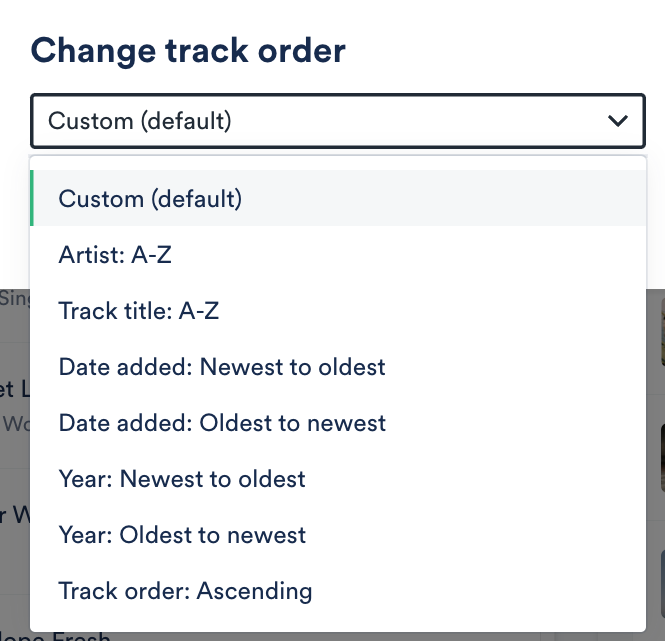Sort by Track title: A-Z

139,311
